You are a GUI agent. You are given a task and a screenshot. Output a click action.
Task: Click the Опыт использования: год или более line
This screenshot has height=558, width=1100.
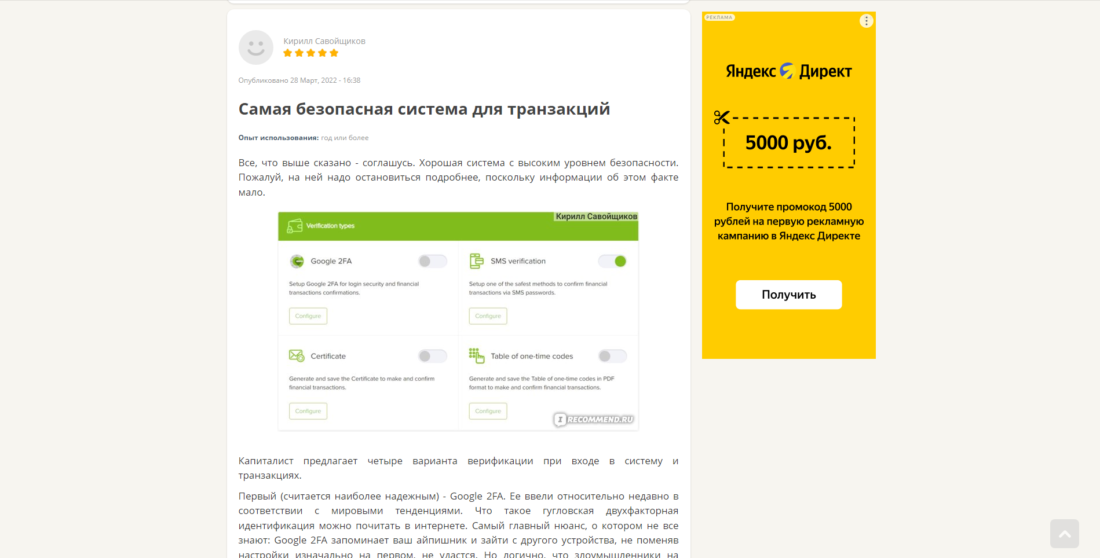coord(303,138)
